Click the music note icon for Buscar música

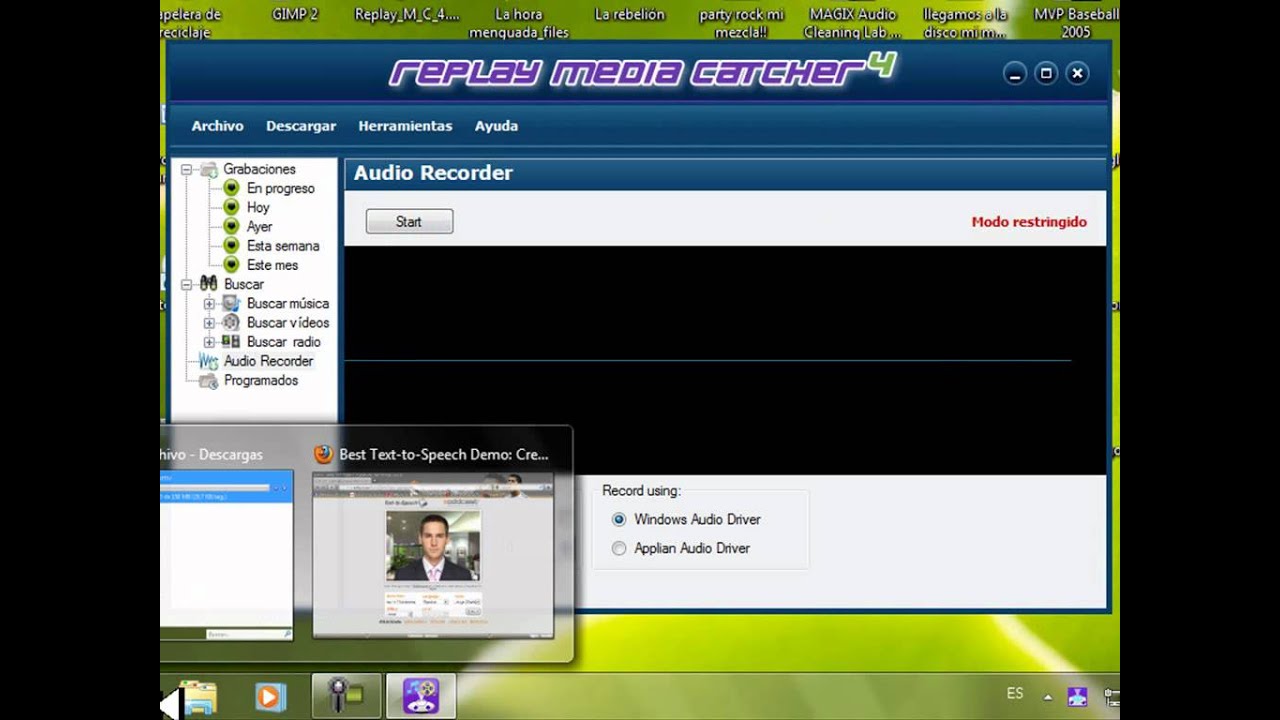231,303
